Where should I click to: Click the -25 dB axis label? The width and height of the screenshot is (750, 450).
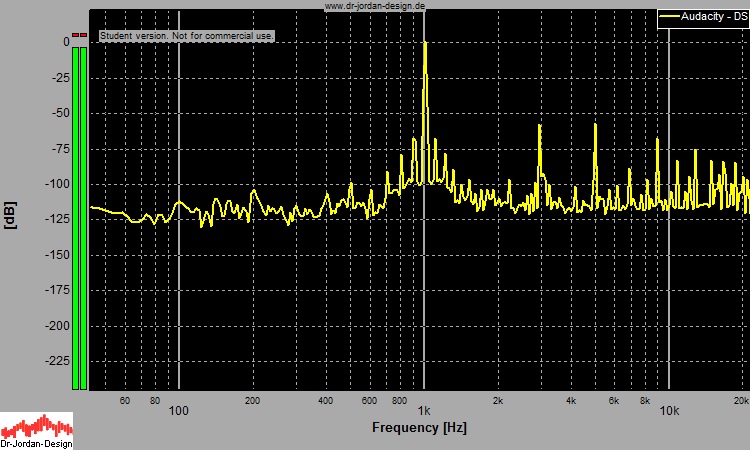pyautogui.click(x=60, y=77)
